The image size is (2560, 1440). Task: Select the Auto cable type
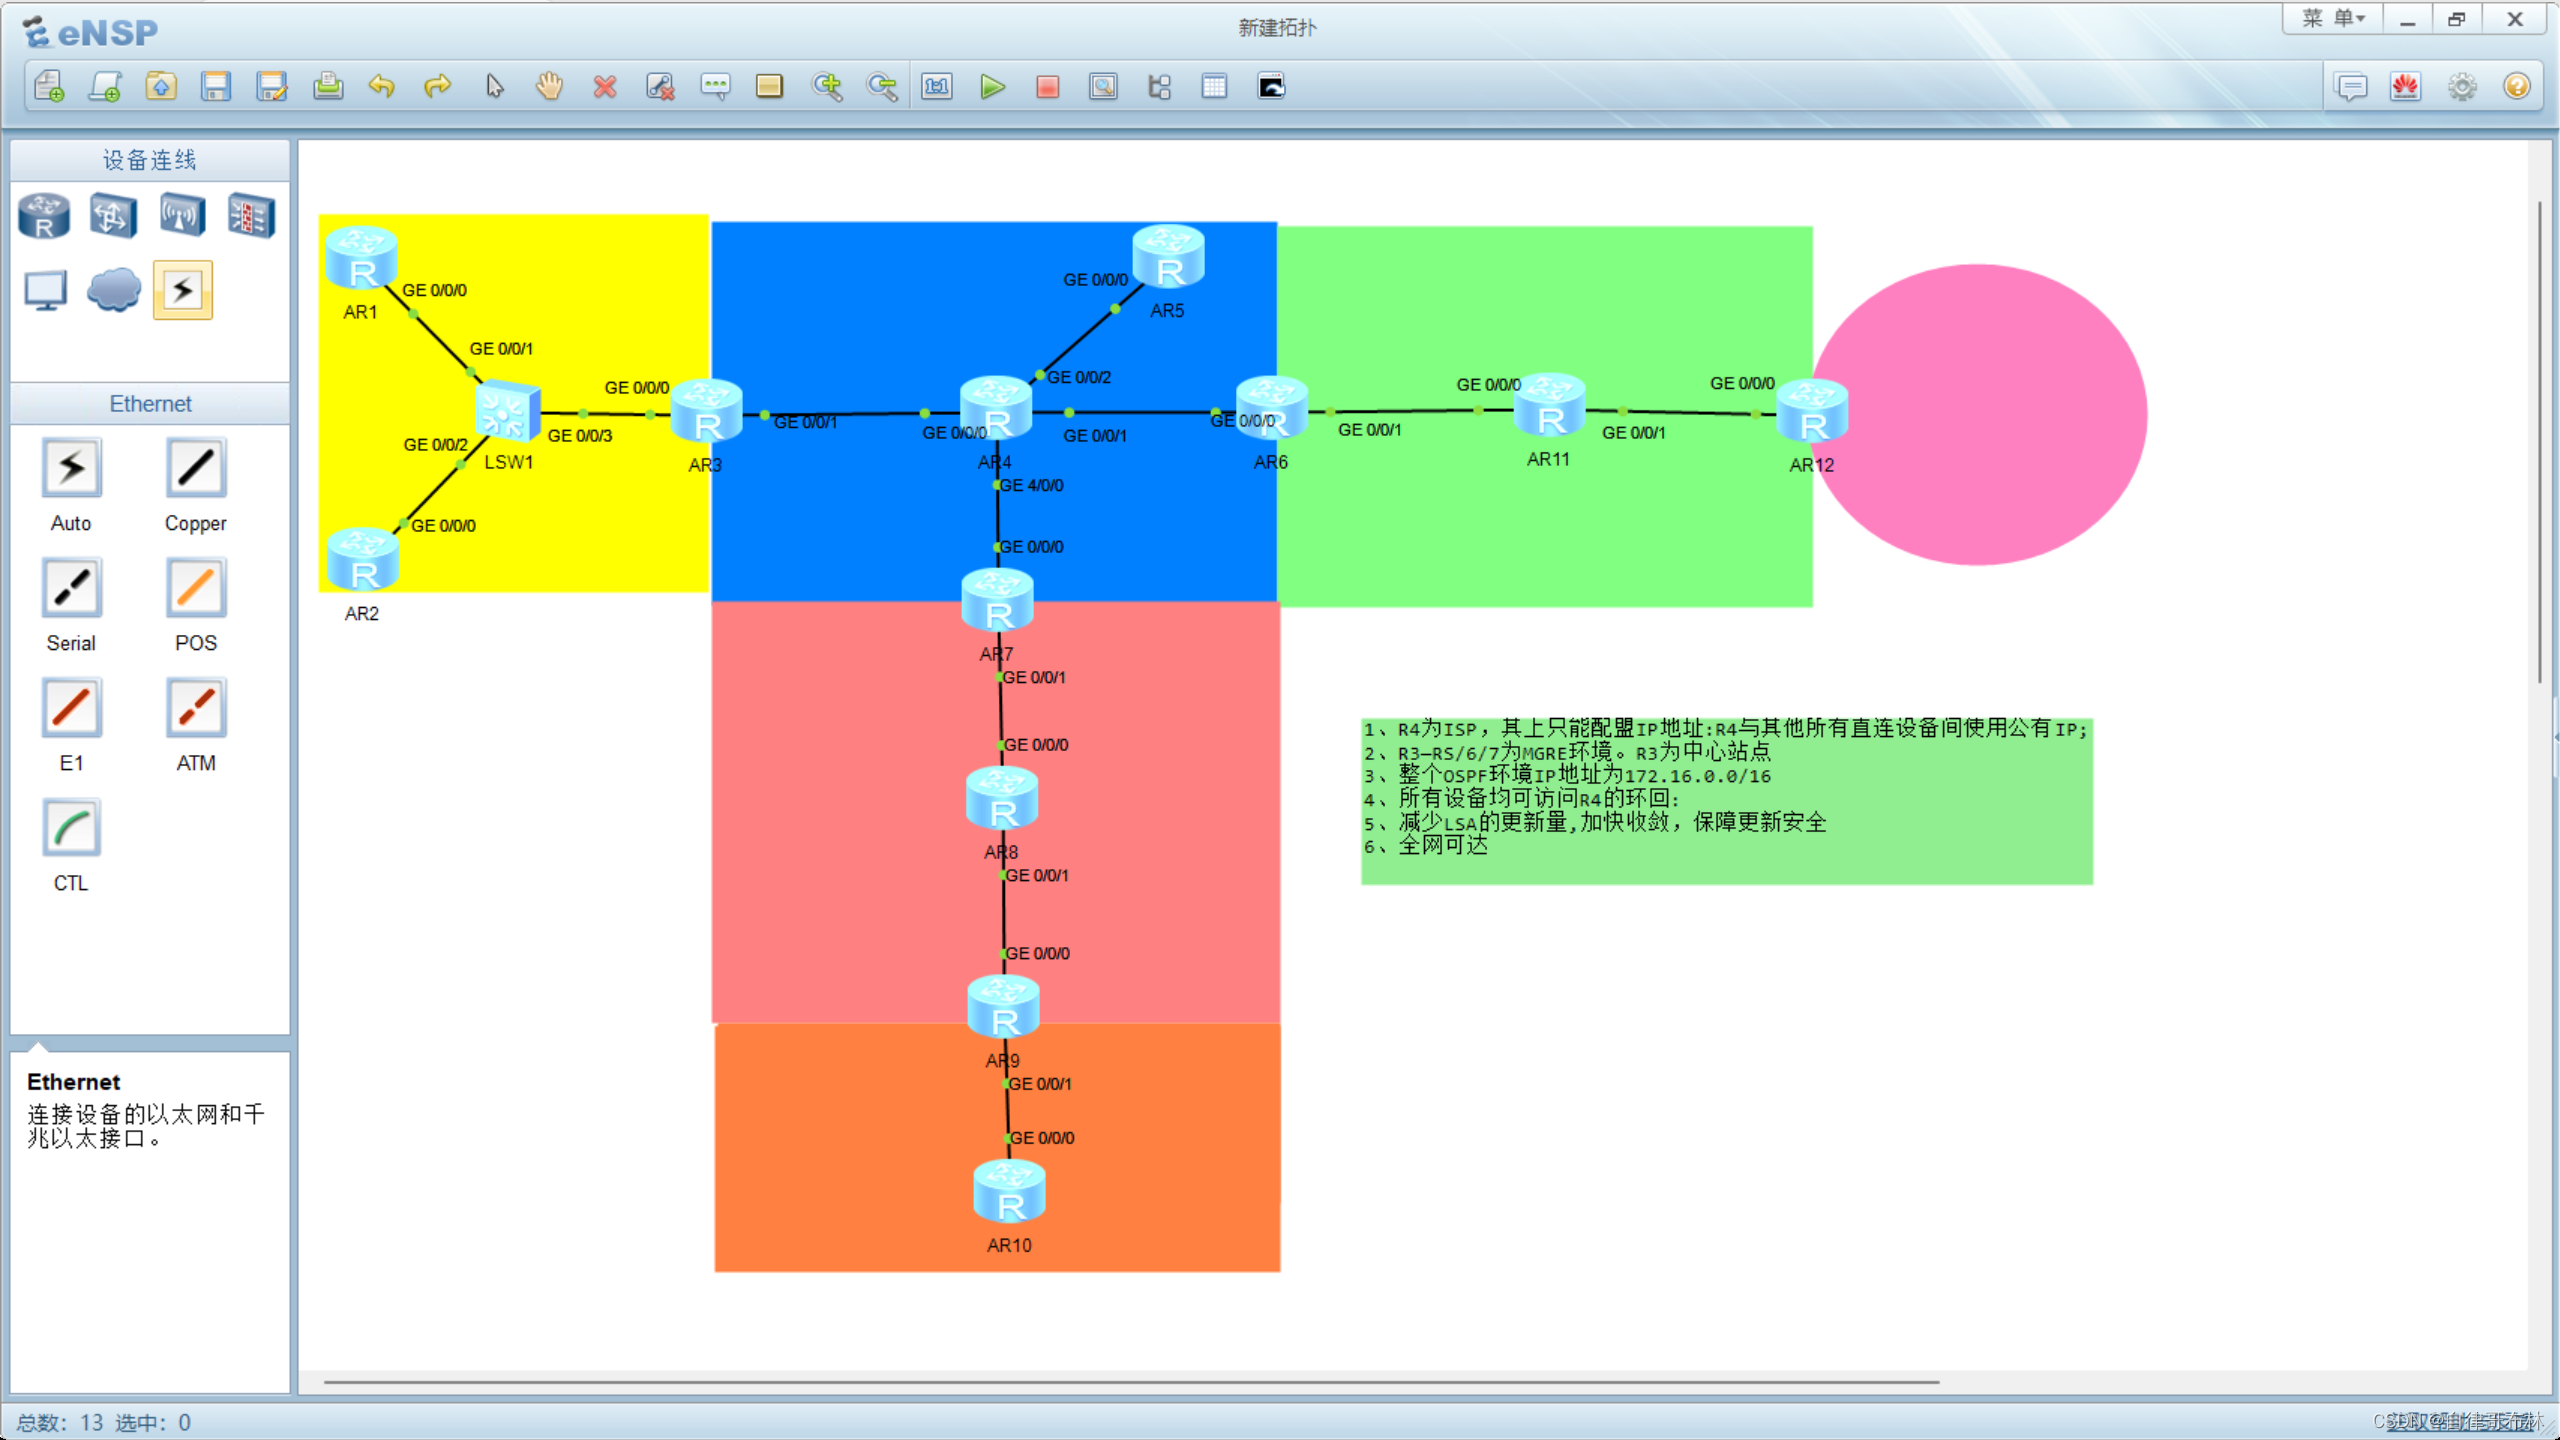pos(71,468)
